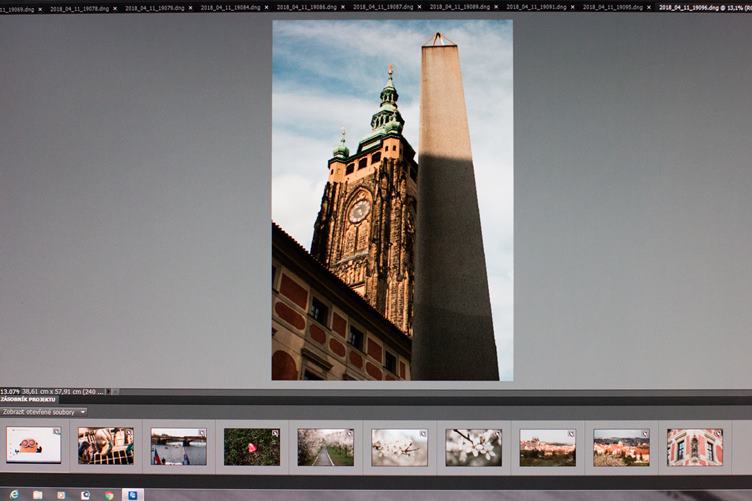752x501 pixels.
Task: Open File Explorer folder icon in taskbar
Action: pos(38,494)
